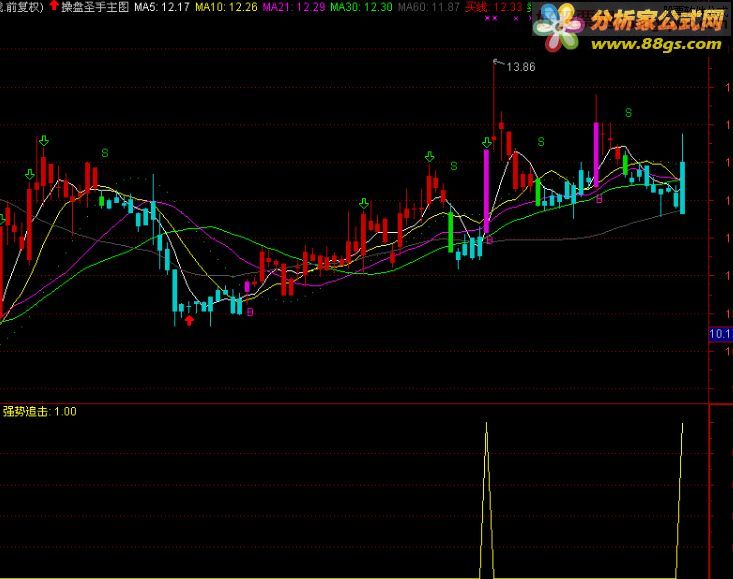Click the red up arrow beside 操盘圣手主图
Image resolution: width=733 pixels, height=579 pixels.
pos(54,6)
